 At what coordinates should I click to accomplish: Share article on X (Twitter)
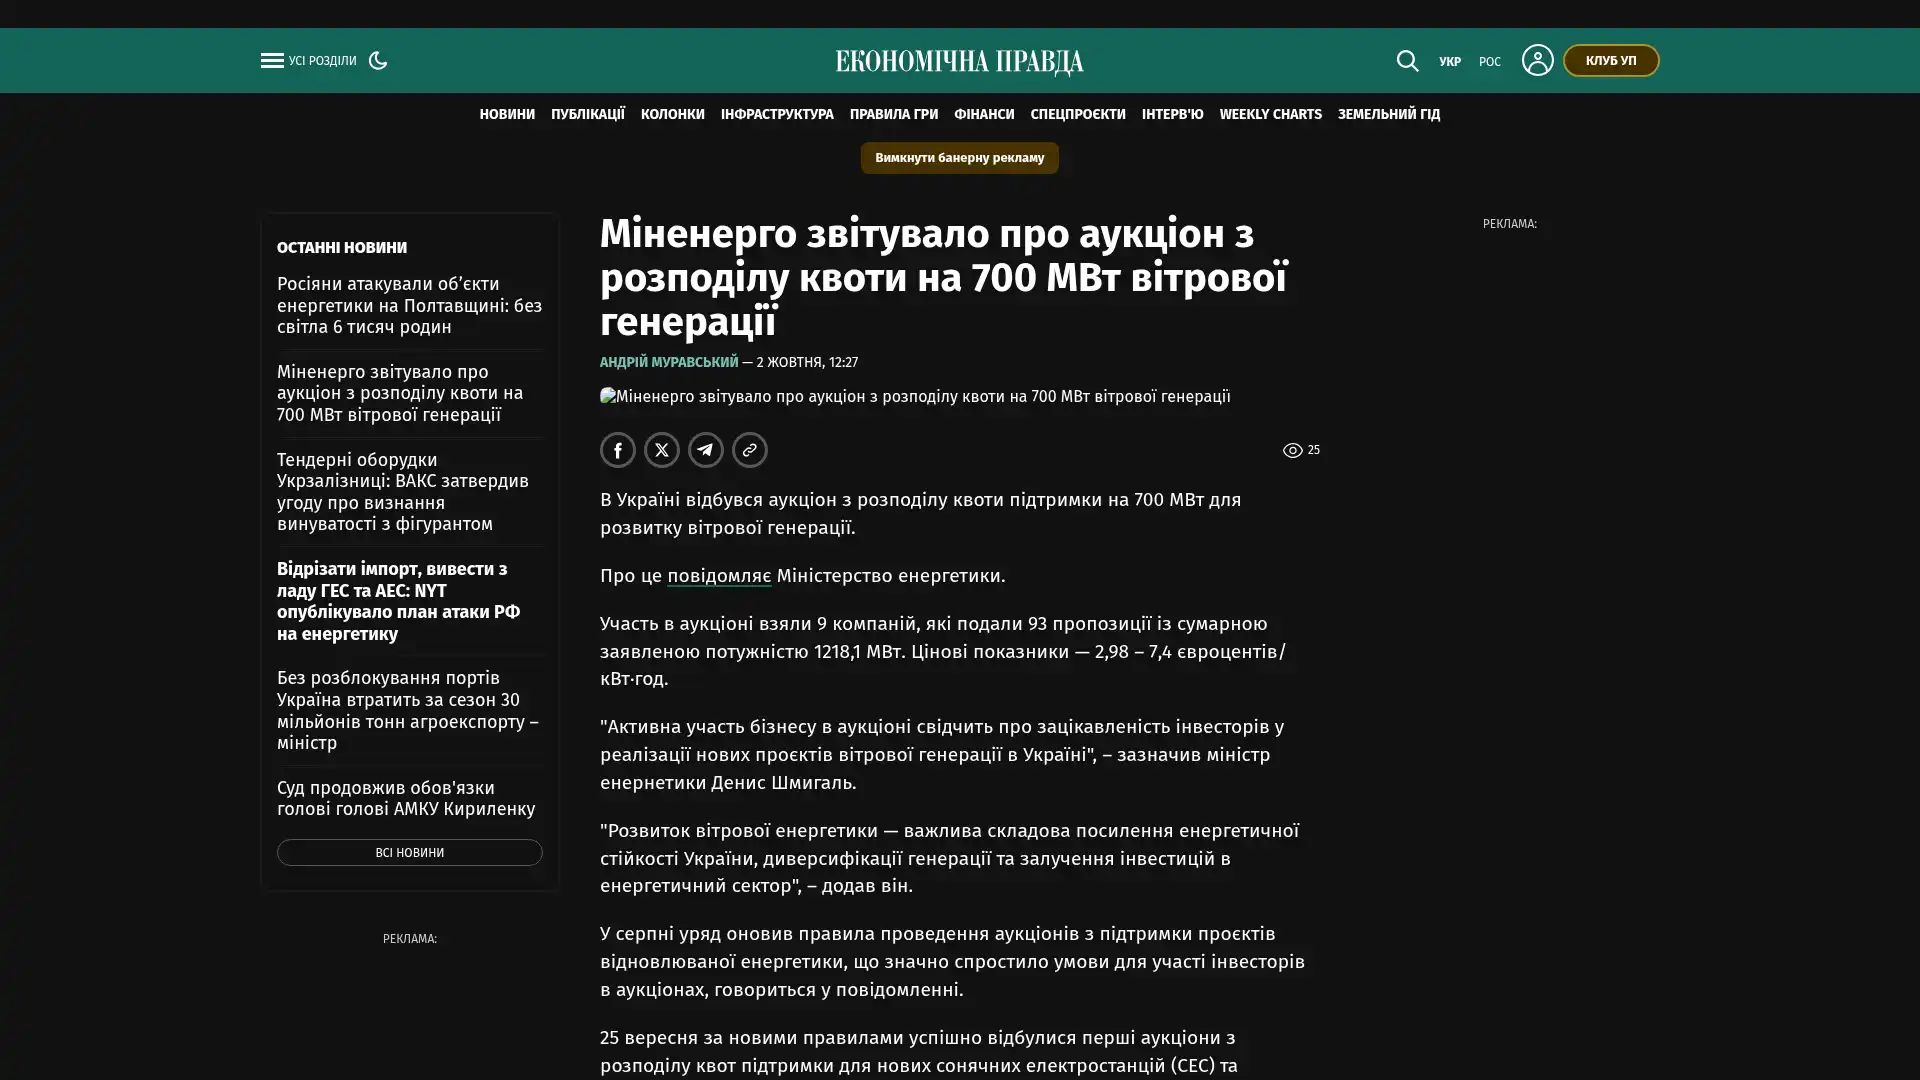click(x=662, y=450)
